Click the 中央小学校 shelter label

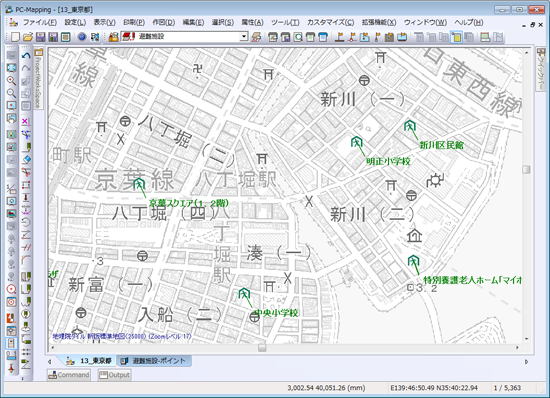point(276,312)
